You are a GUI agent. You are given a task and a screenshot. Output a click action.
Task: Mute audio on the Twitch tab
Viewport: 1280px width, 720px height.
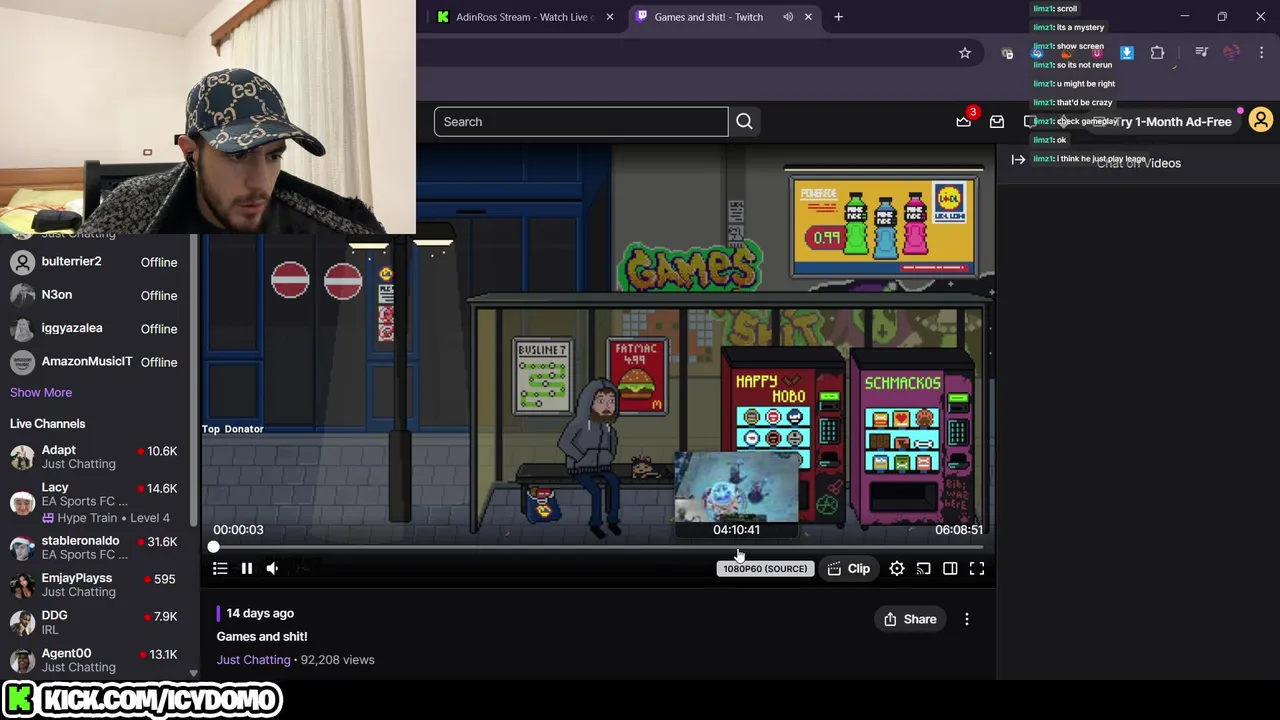788,17
